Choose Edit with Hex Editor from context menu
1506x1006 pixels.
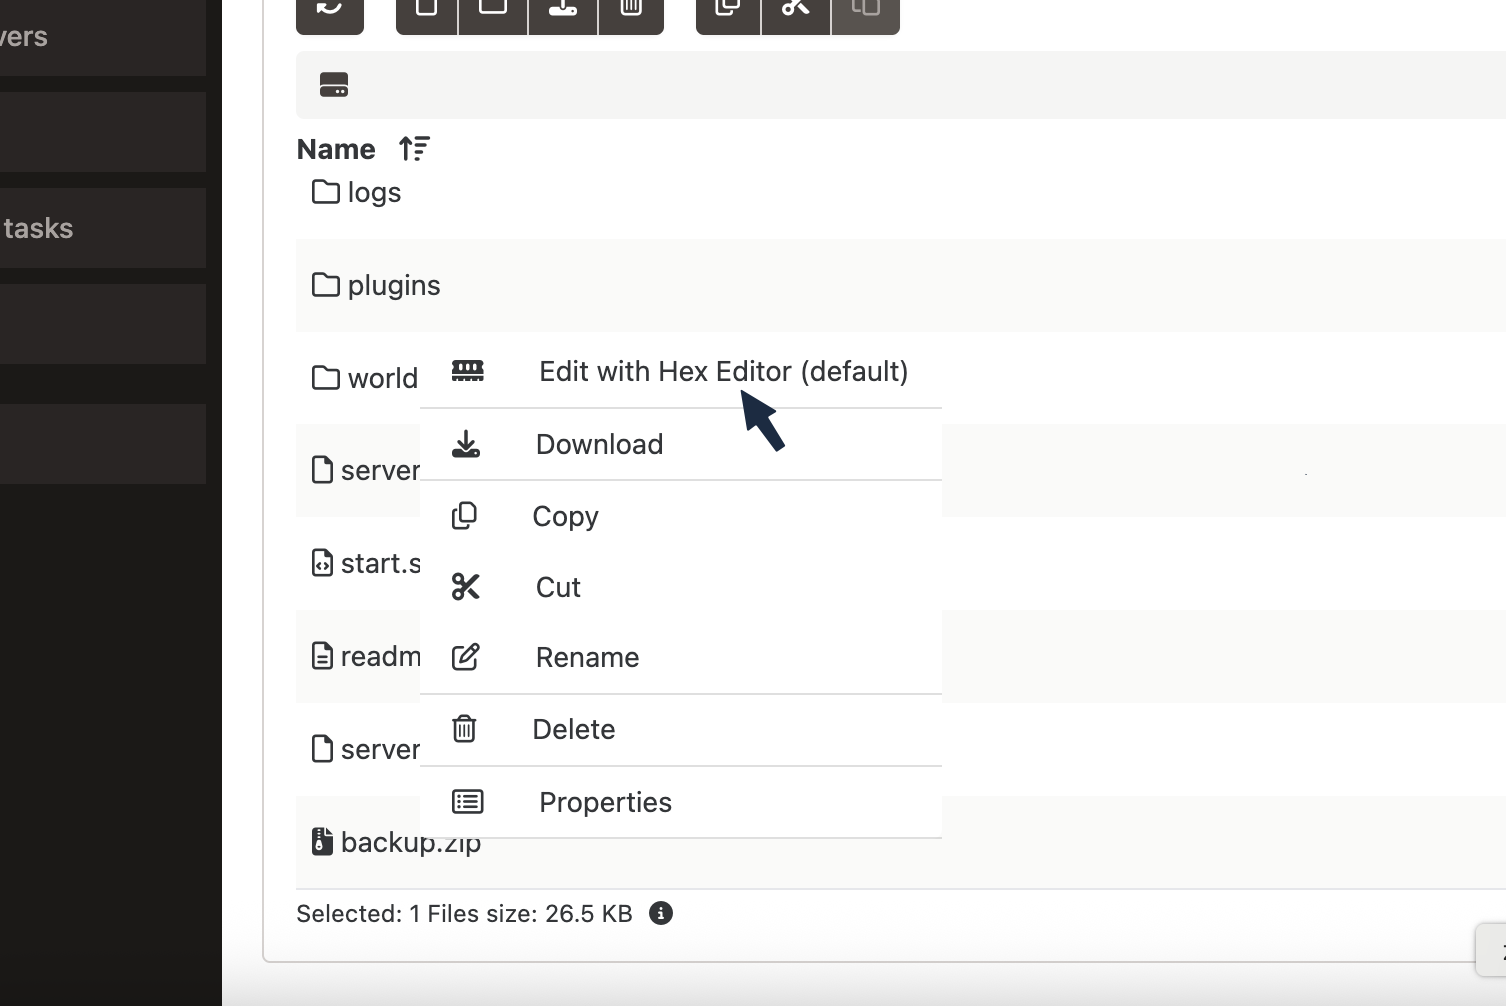[x=723, y=371]
